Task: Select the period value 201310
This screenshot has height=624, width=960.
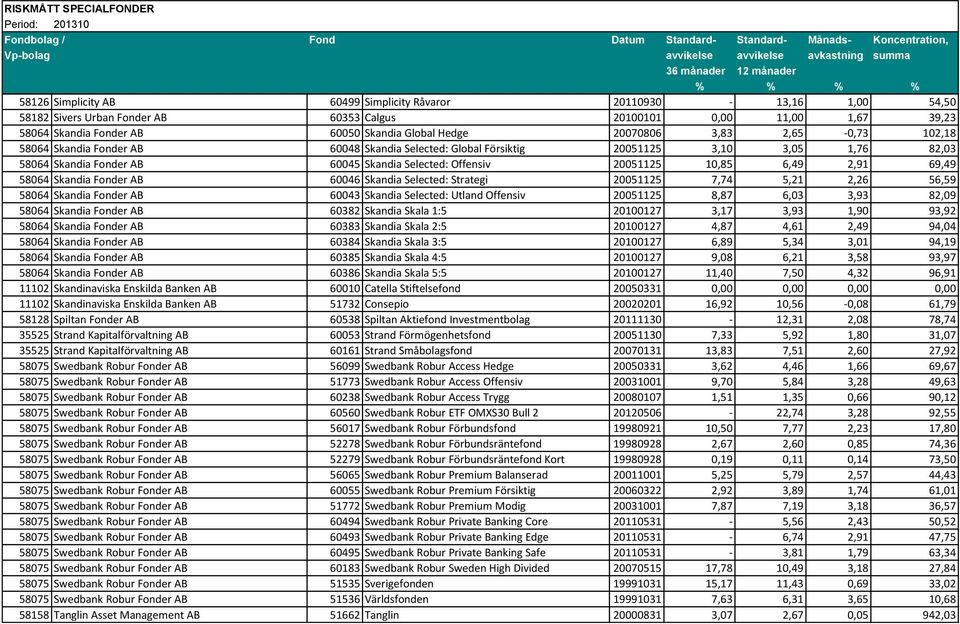Action: 71,24
